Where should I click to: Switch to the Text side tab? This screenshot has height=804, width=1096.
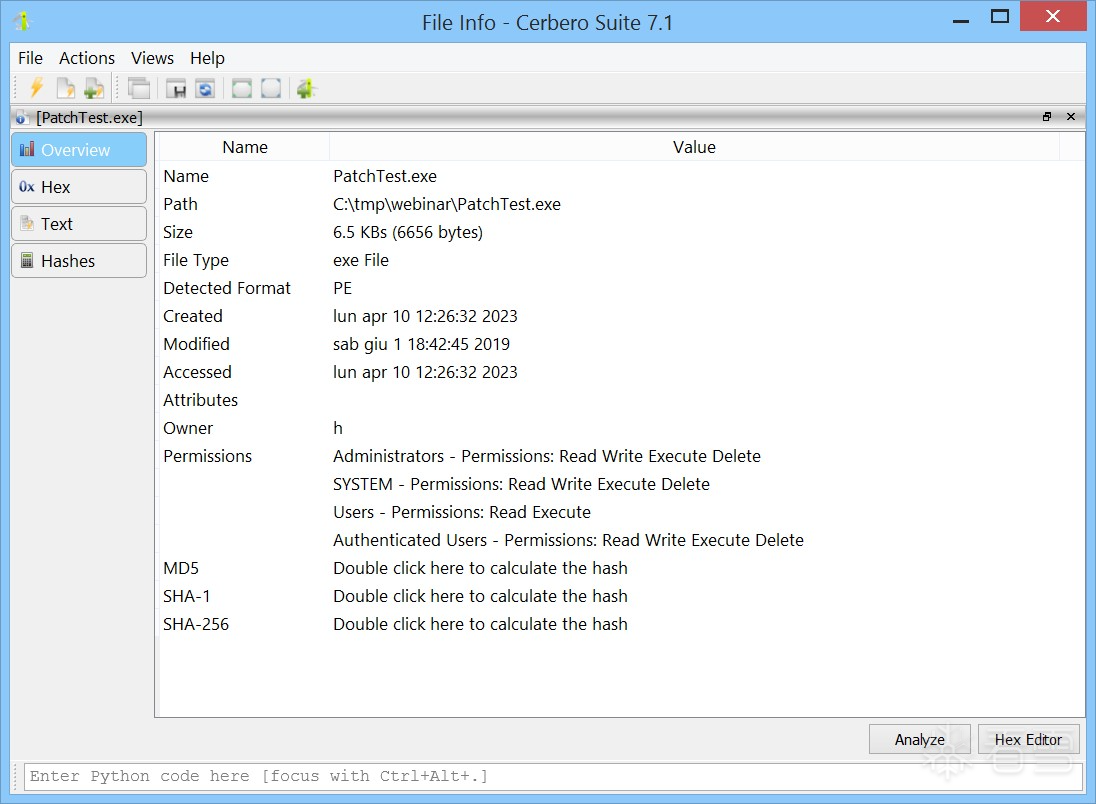(x=79, y=224)
